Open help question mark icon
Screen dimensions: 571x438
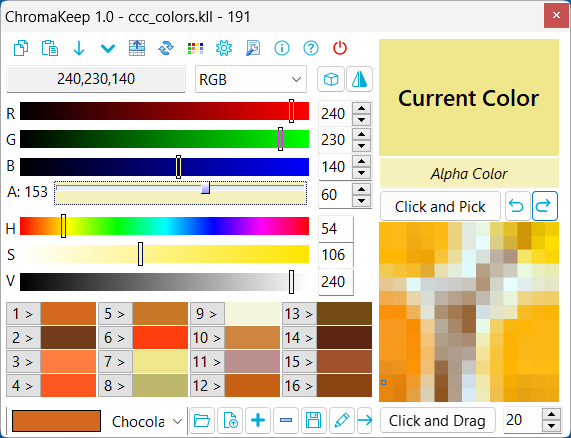[311, 48]
